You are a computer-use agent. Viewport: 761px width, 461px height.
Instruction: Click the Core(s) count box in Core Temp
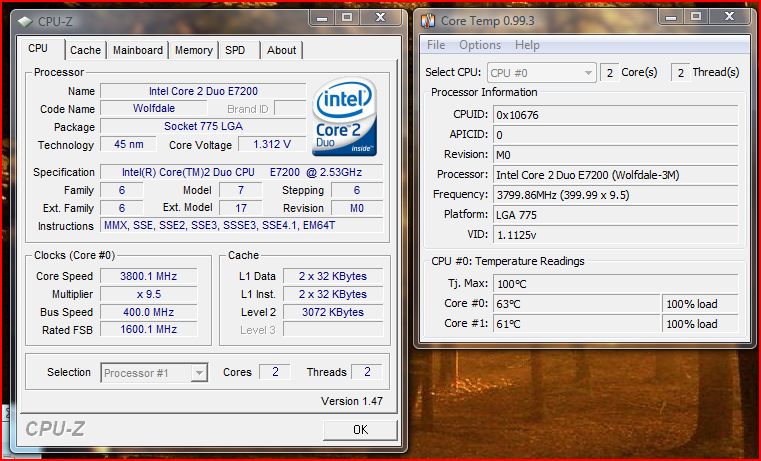pyautogui.click(x=610, y=73)
